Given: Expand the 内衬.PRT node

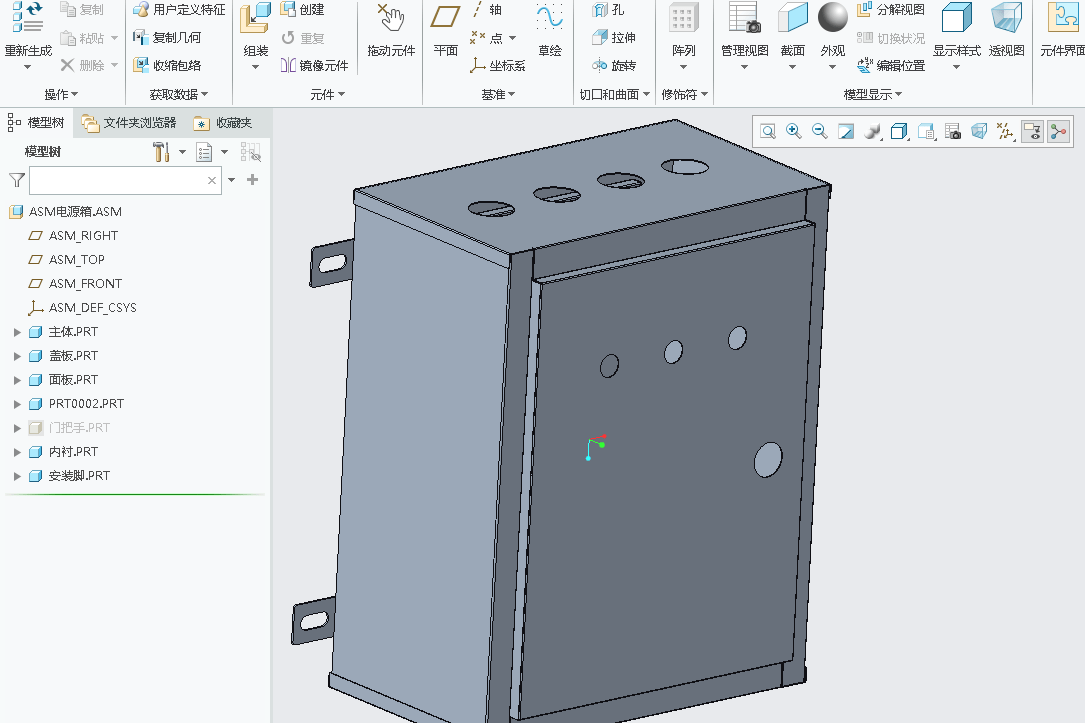Looking at the screenshot, I should pos(17,452).
